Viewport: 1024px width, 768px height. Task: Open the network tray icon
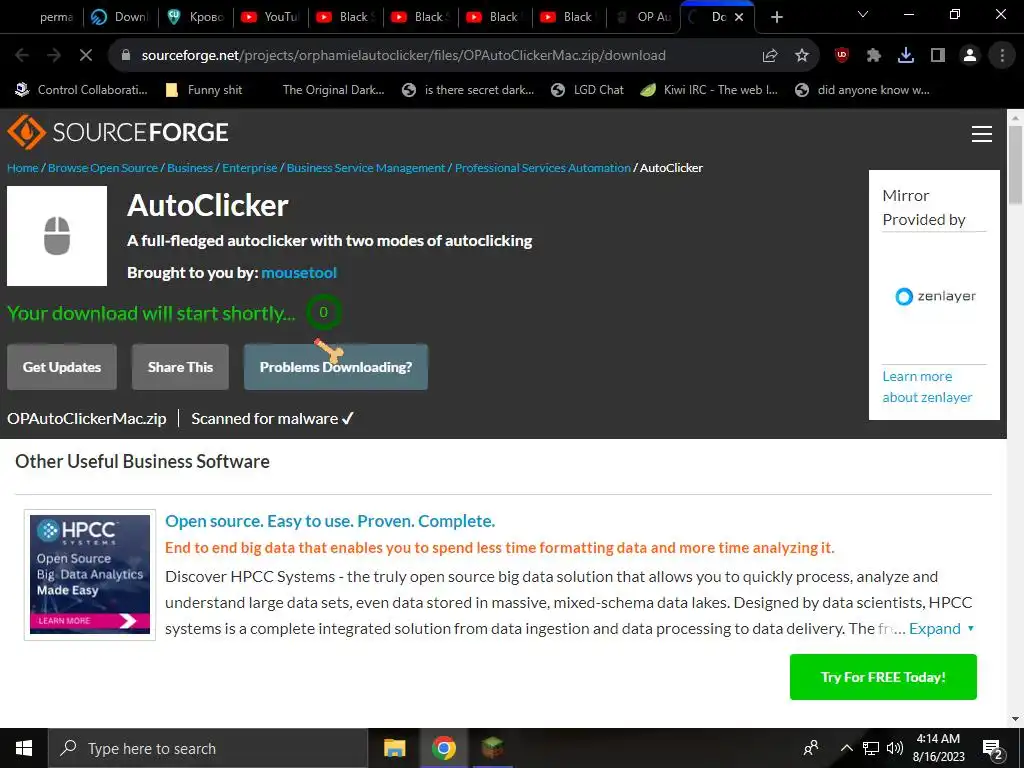(x=871, y=748)
